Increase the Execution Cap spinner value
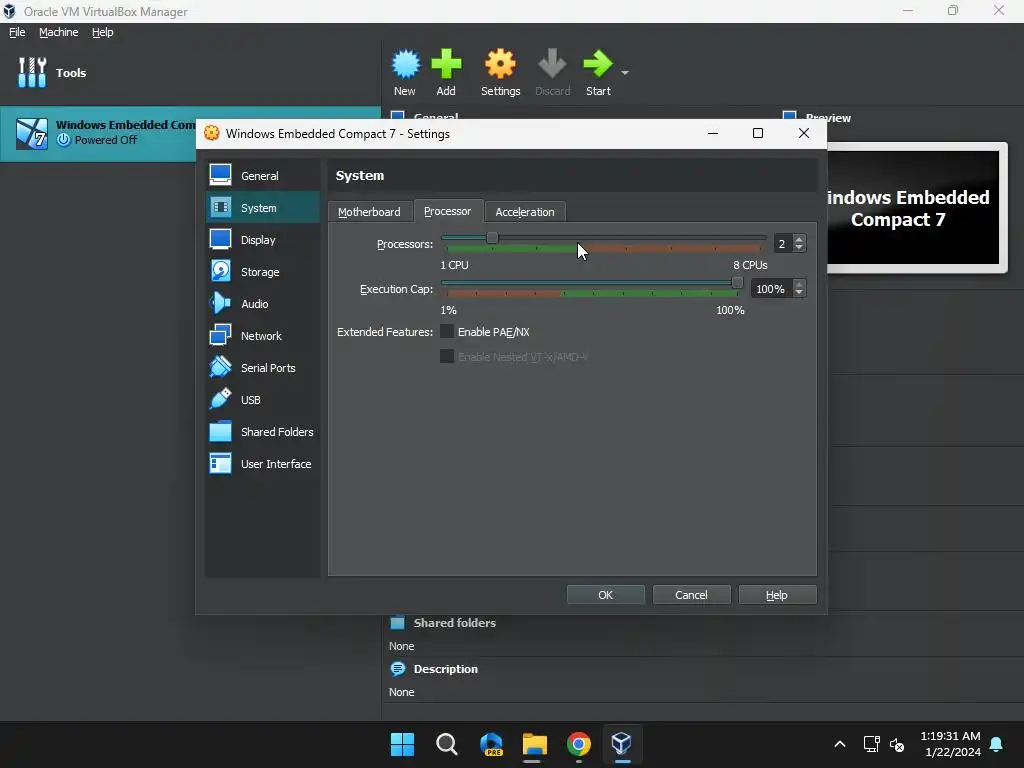 click(799, 284)
